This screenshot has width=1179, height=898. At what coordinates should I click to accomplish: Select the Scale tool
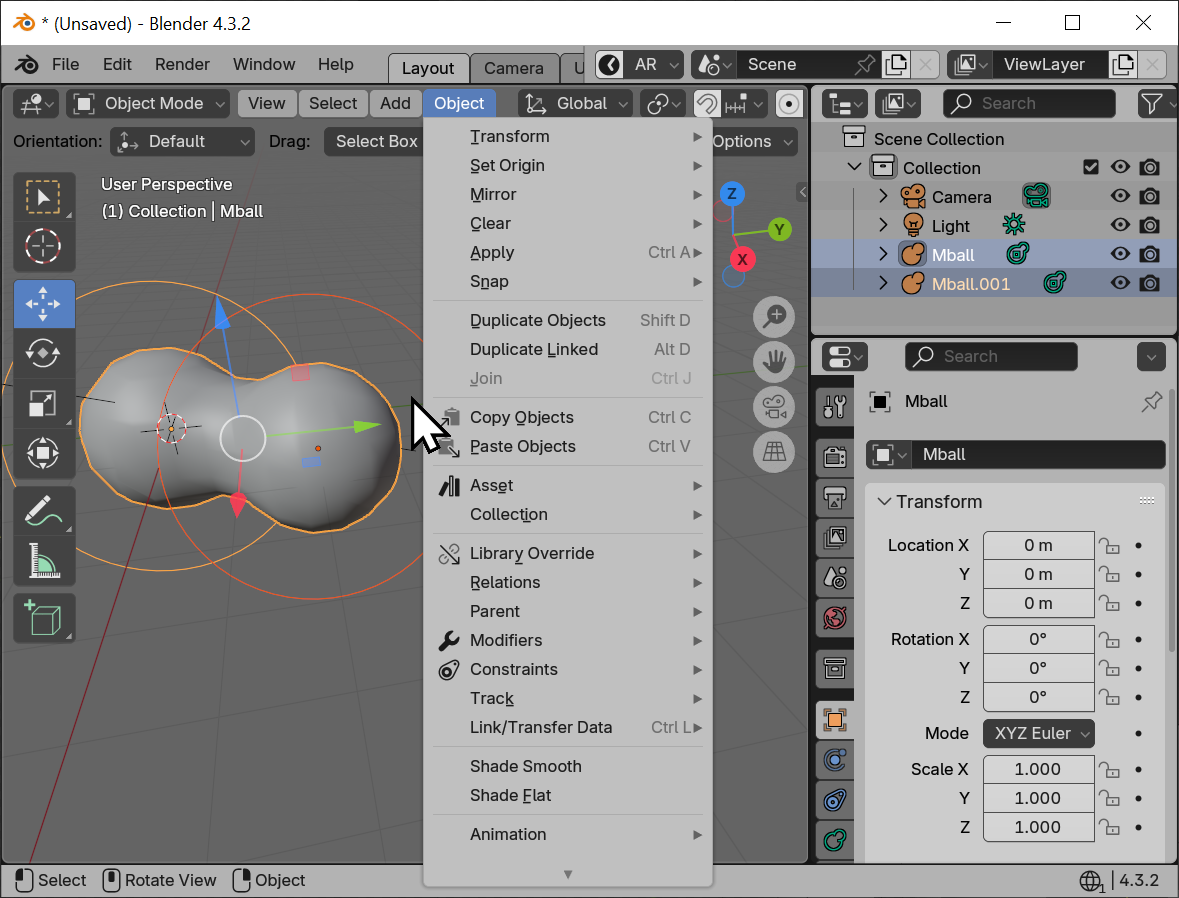44,403
